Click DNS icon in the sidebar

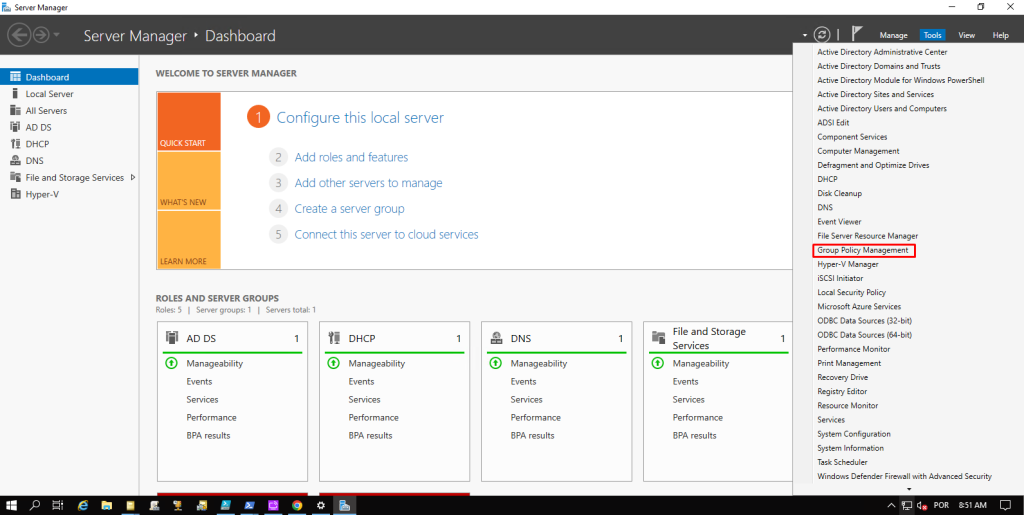pyautogui.click(x=16, y=161)
